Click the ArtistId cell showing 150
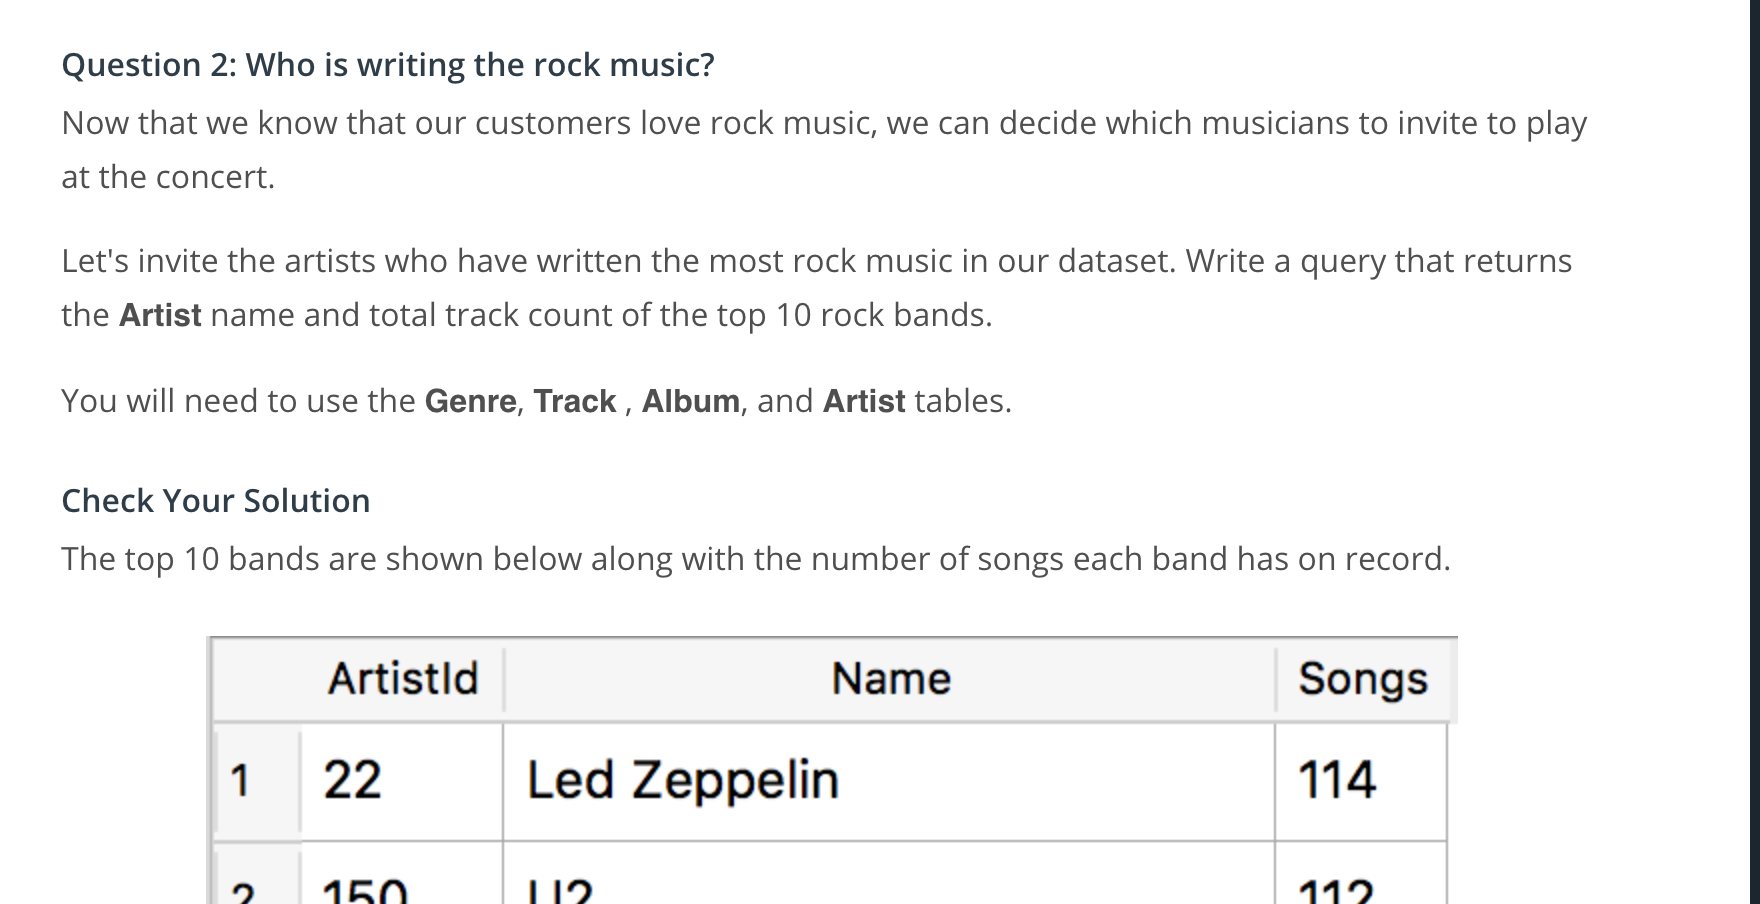Image resolution: width=1760 pixels, height=904 pixels. tap(402, 874)
